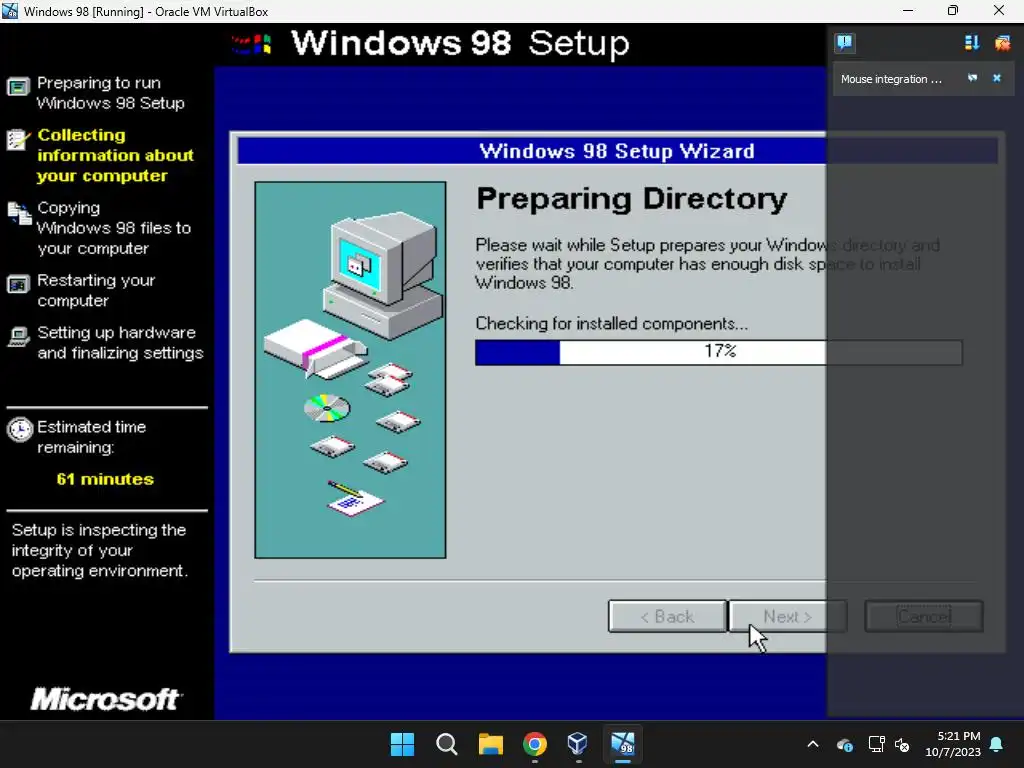Click the setup progress bar showing 17%
The height and width of the screenshot is (768, 1024).
[718, 352]
